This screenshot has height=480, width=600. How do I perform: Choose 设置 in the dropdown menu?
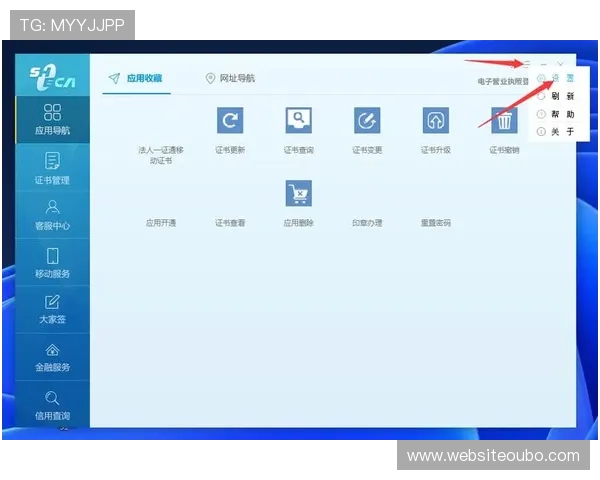(x=556, y=78)
